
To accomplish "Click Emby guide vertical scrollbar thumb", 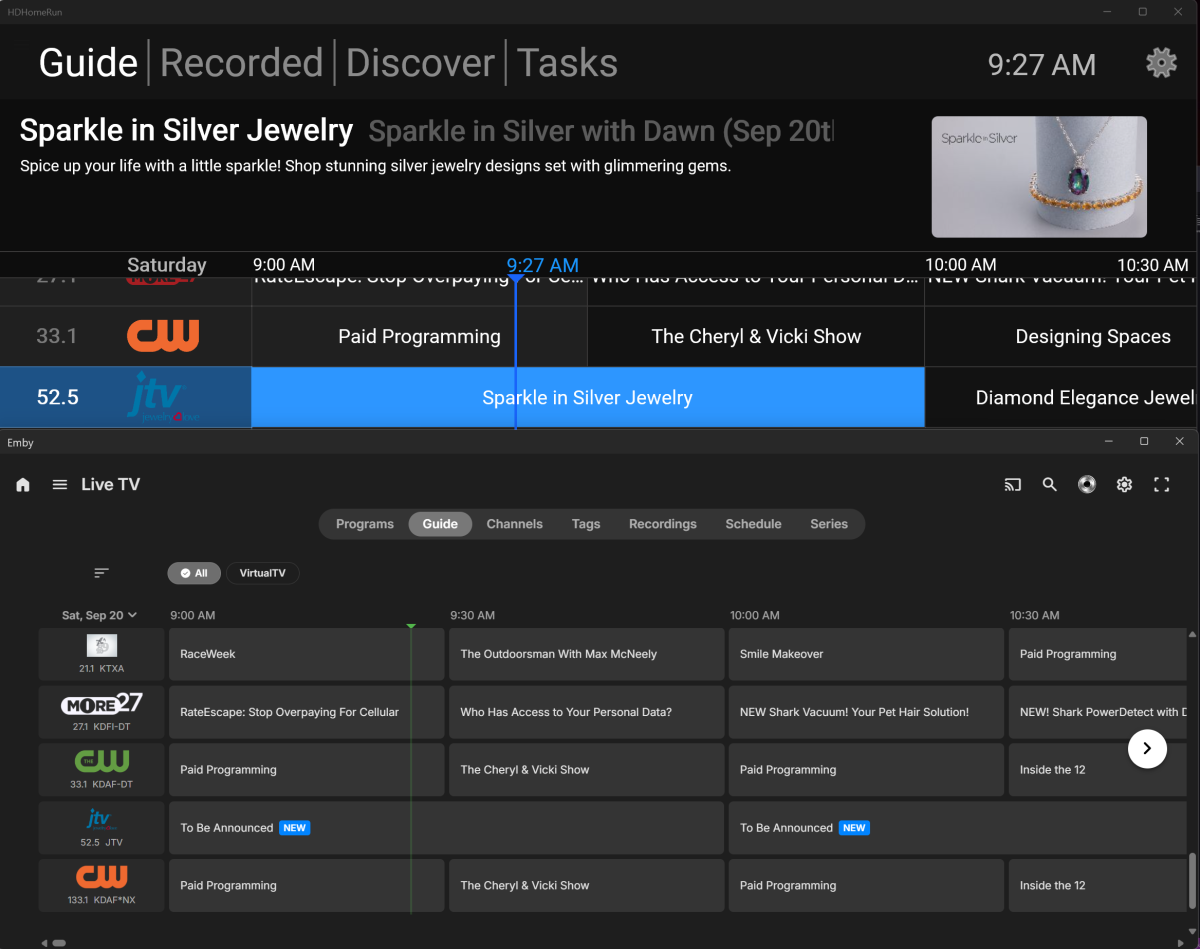I will coord(1191,880).
